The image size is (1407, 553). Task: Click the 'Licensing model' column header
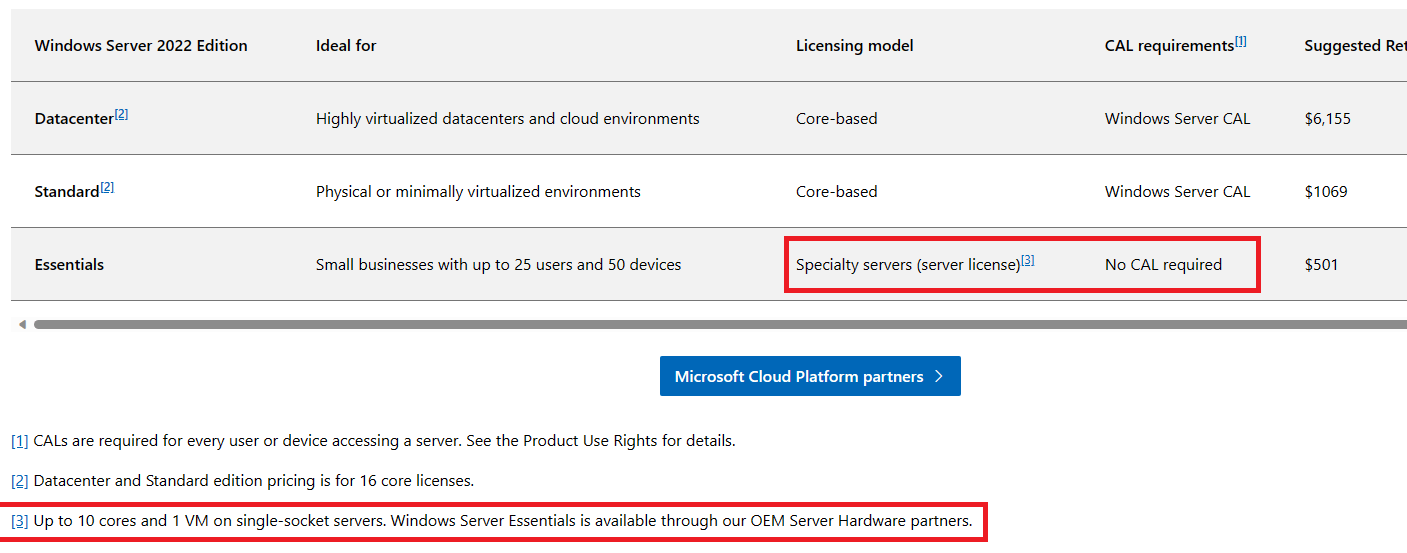tap(854, 46)
